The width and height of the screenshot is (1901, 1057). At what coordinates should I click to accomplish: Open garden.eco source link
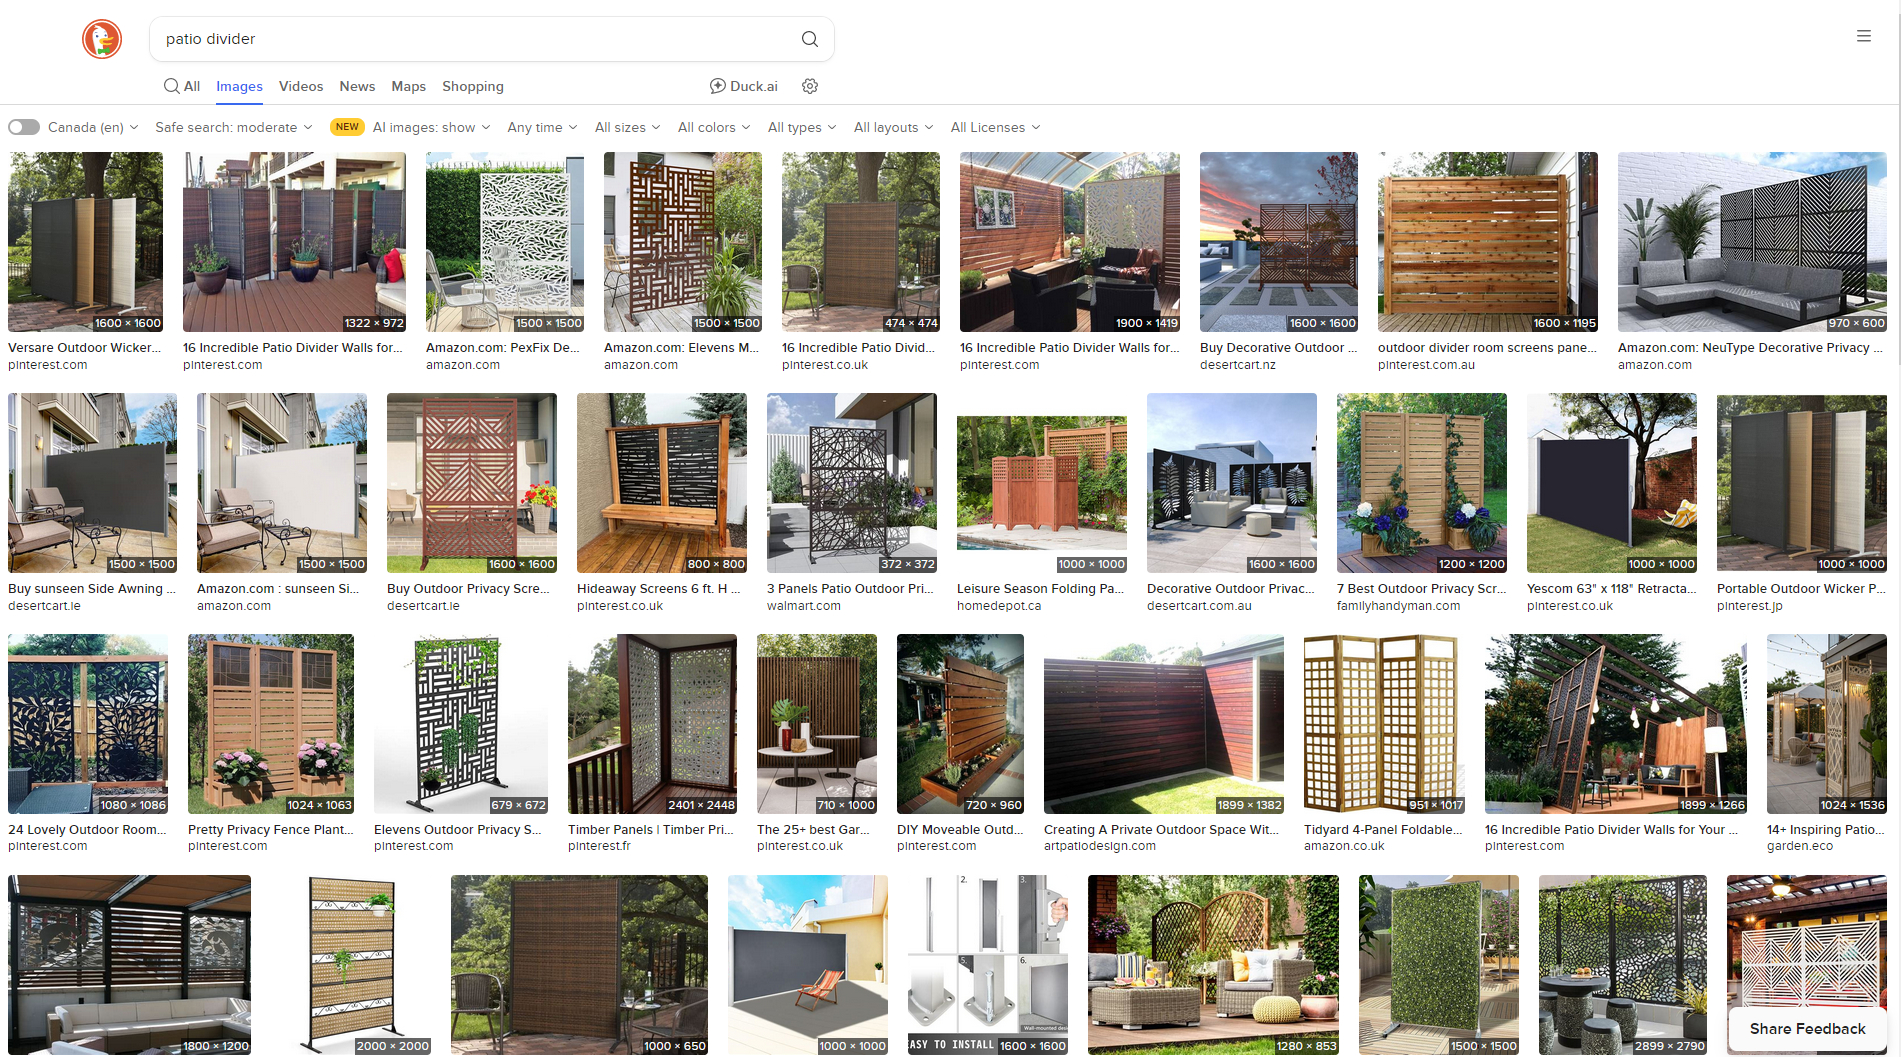point(1800,846)
